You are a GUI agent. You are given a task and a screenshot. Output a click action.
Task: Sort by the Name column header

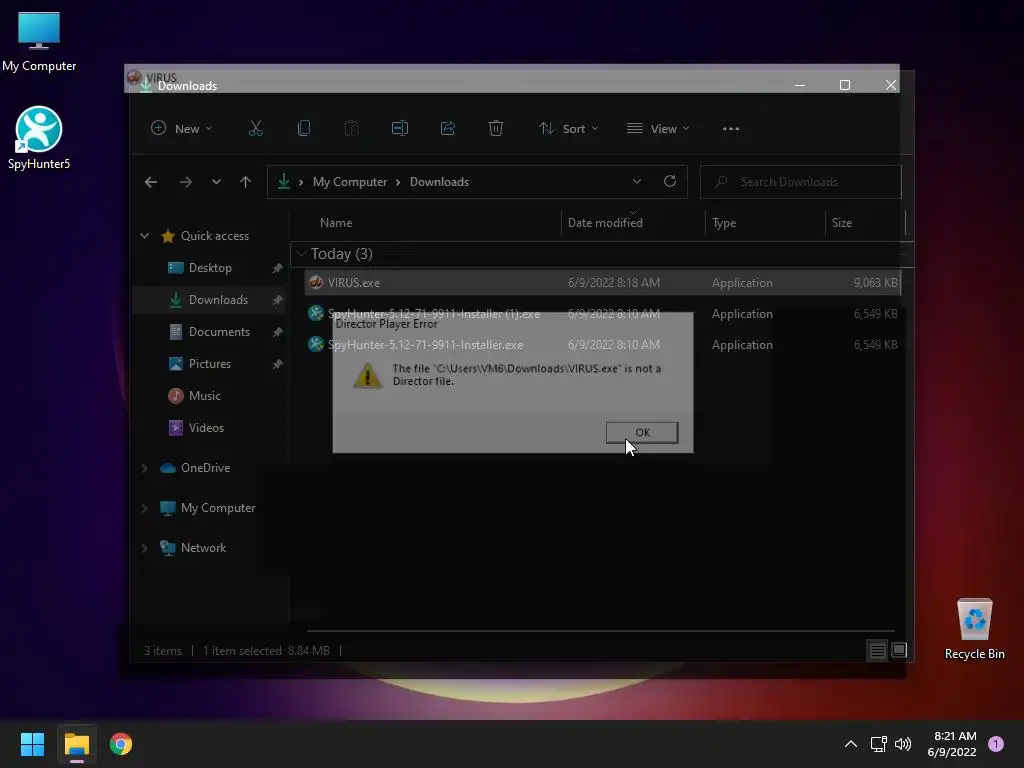point(336,223)
